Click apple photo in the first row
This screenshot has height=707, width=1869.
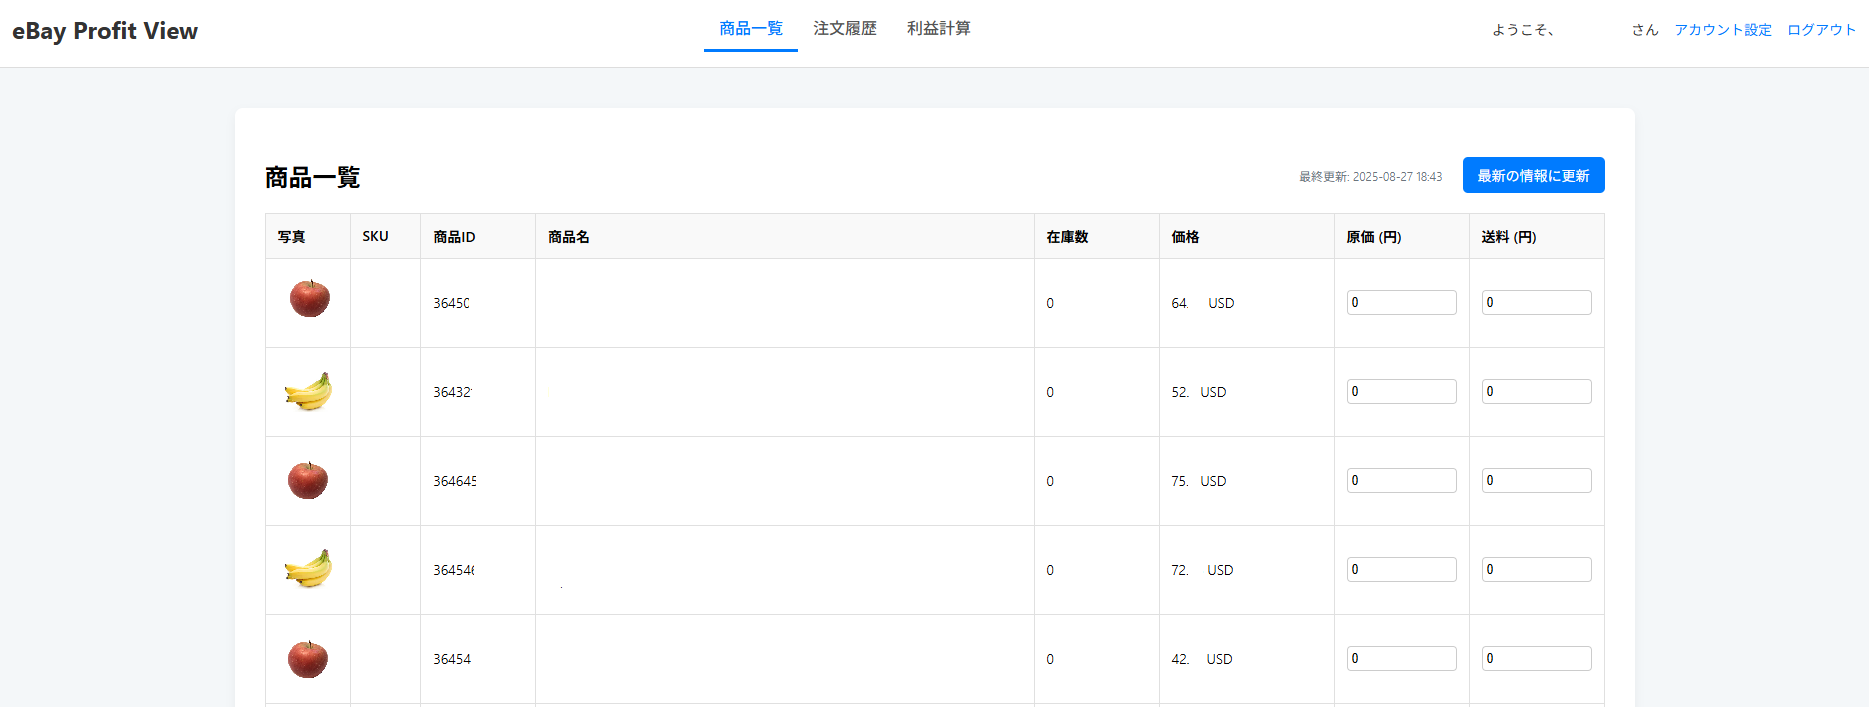309,299
